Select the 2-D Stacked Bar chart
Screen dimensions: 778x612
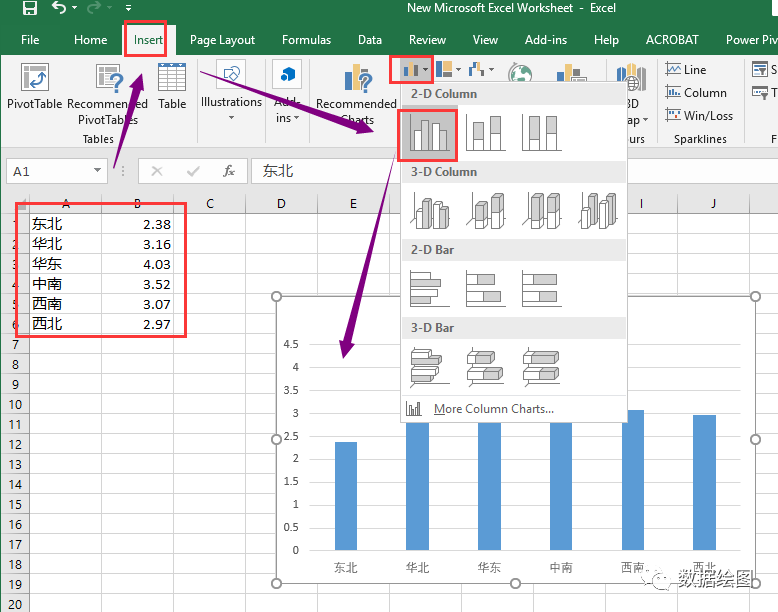click(485, 288)
